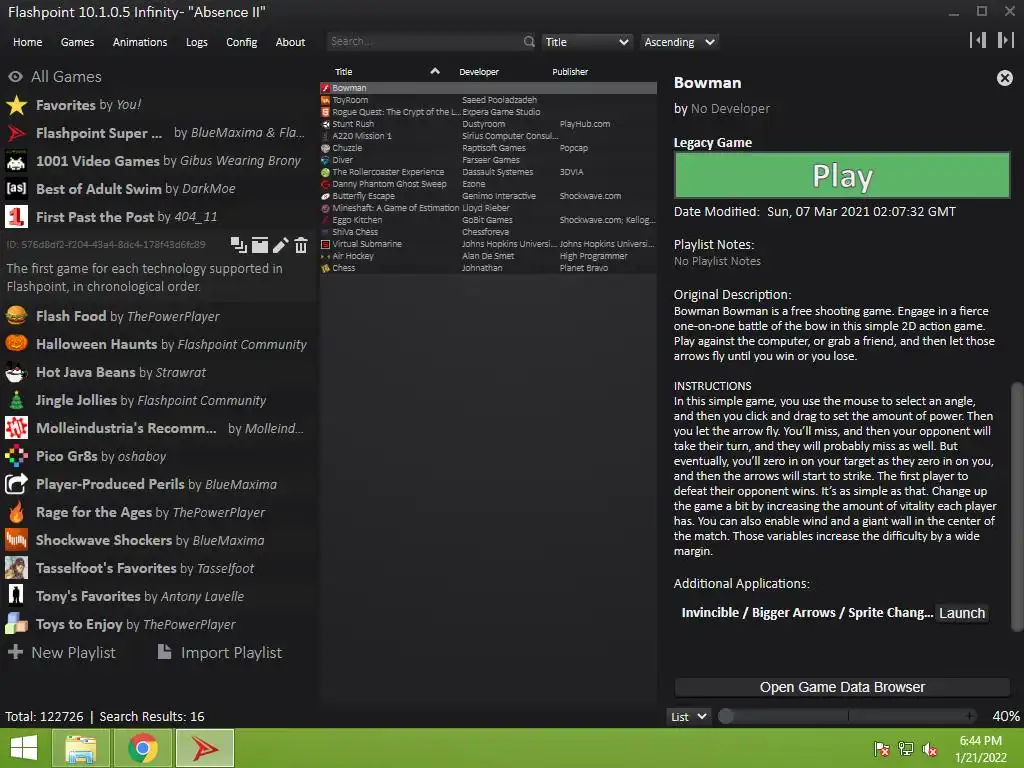Screen dimensions: 1024x768
Task: Click the Tasselfoot's Favorites avatar icon
Action: [x=16, y=568]
